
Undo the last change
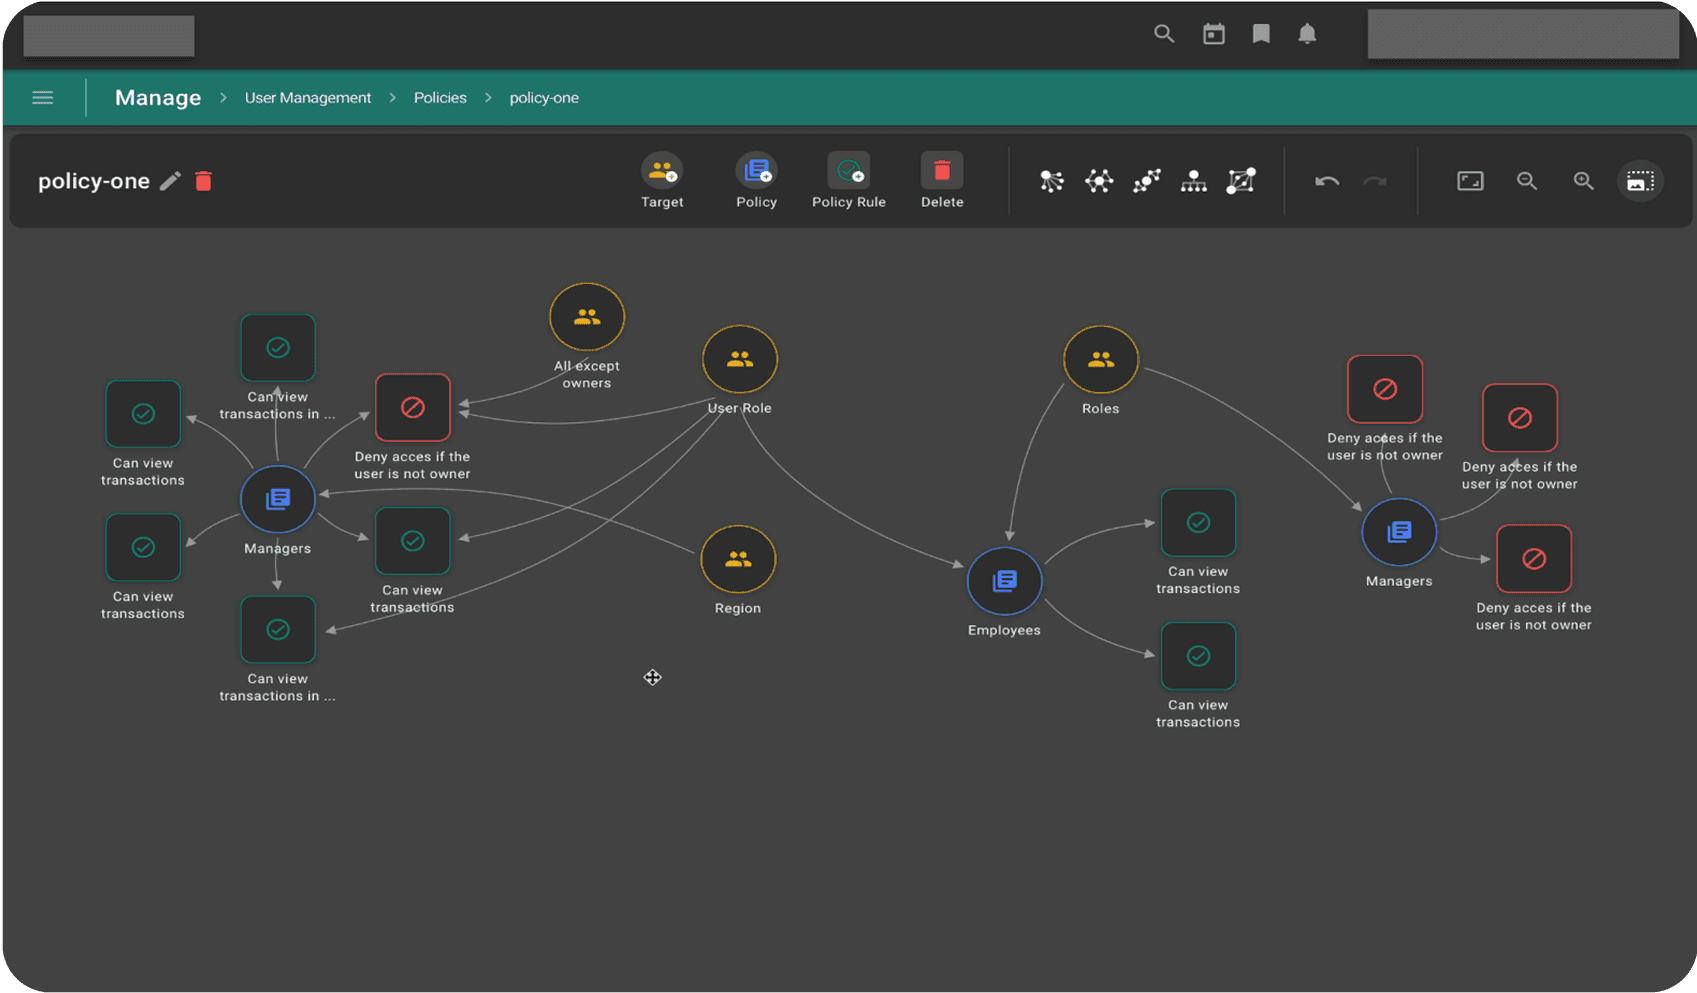click(1327, 181)
